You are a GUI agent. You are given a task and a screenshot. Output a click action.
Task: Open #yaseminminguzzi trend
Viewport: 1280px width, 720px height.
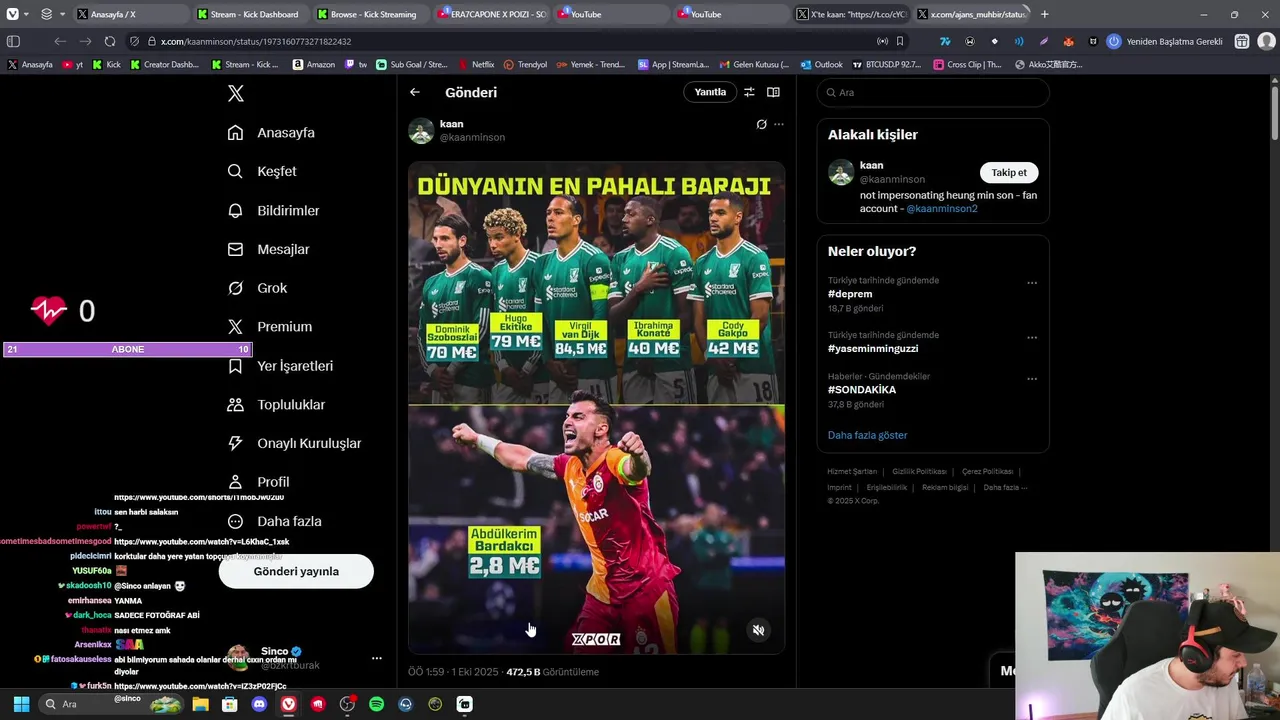pyautogui.click(x=873, y=348)
